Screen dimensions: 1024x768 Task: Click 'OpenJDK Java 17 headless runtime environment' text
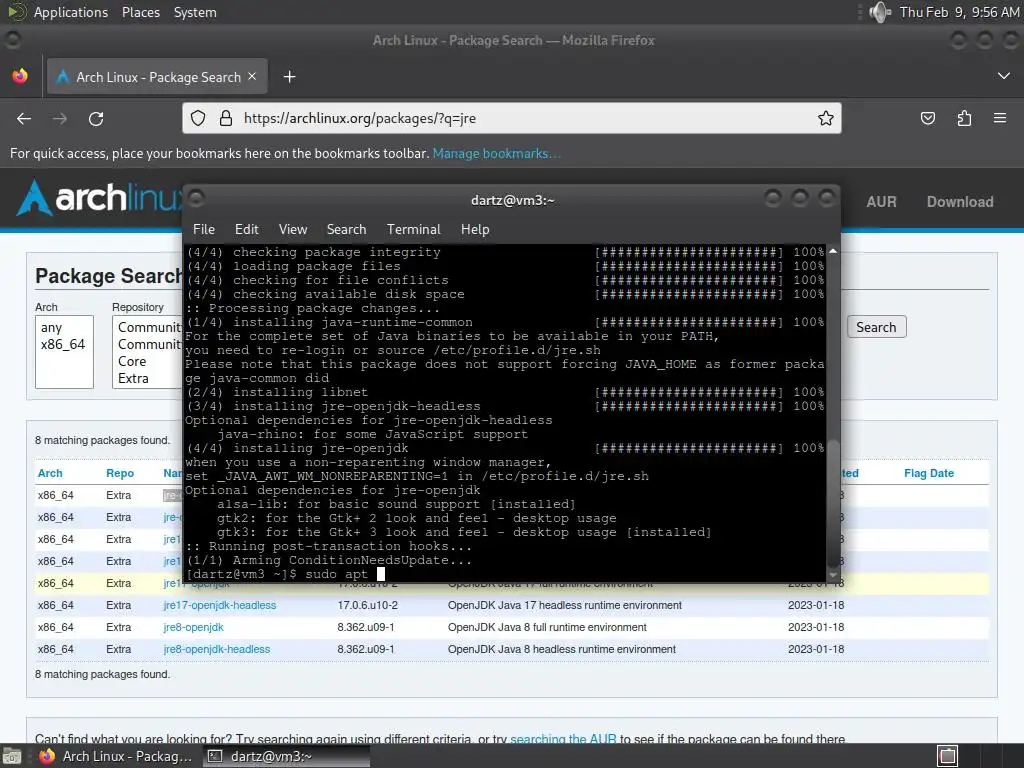pos(565,605)
